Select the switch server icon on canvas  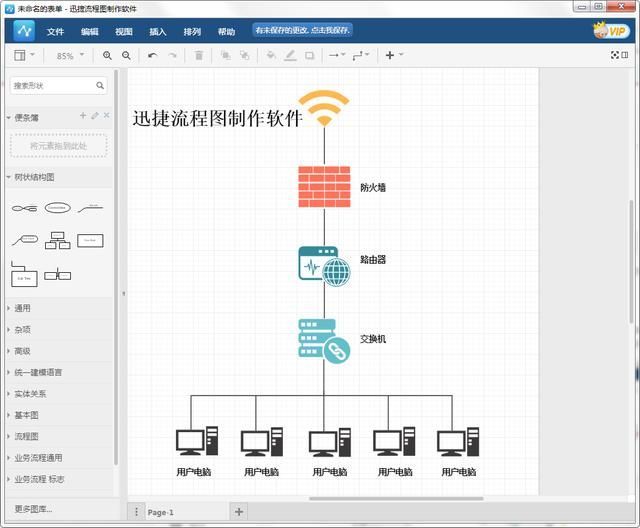(324, 341)
